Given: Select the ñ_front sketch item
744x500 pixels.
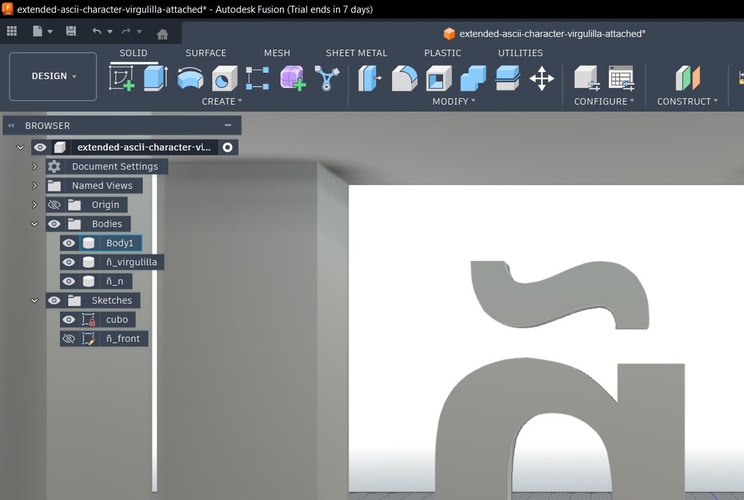Looking at the screenshot, I should click(x=123, y=339).
